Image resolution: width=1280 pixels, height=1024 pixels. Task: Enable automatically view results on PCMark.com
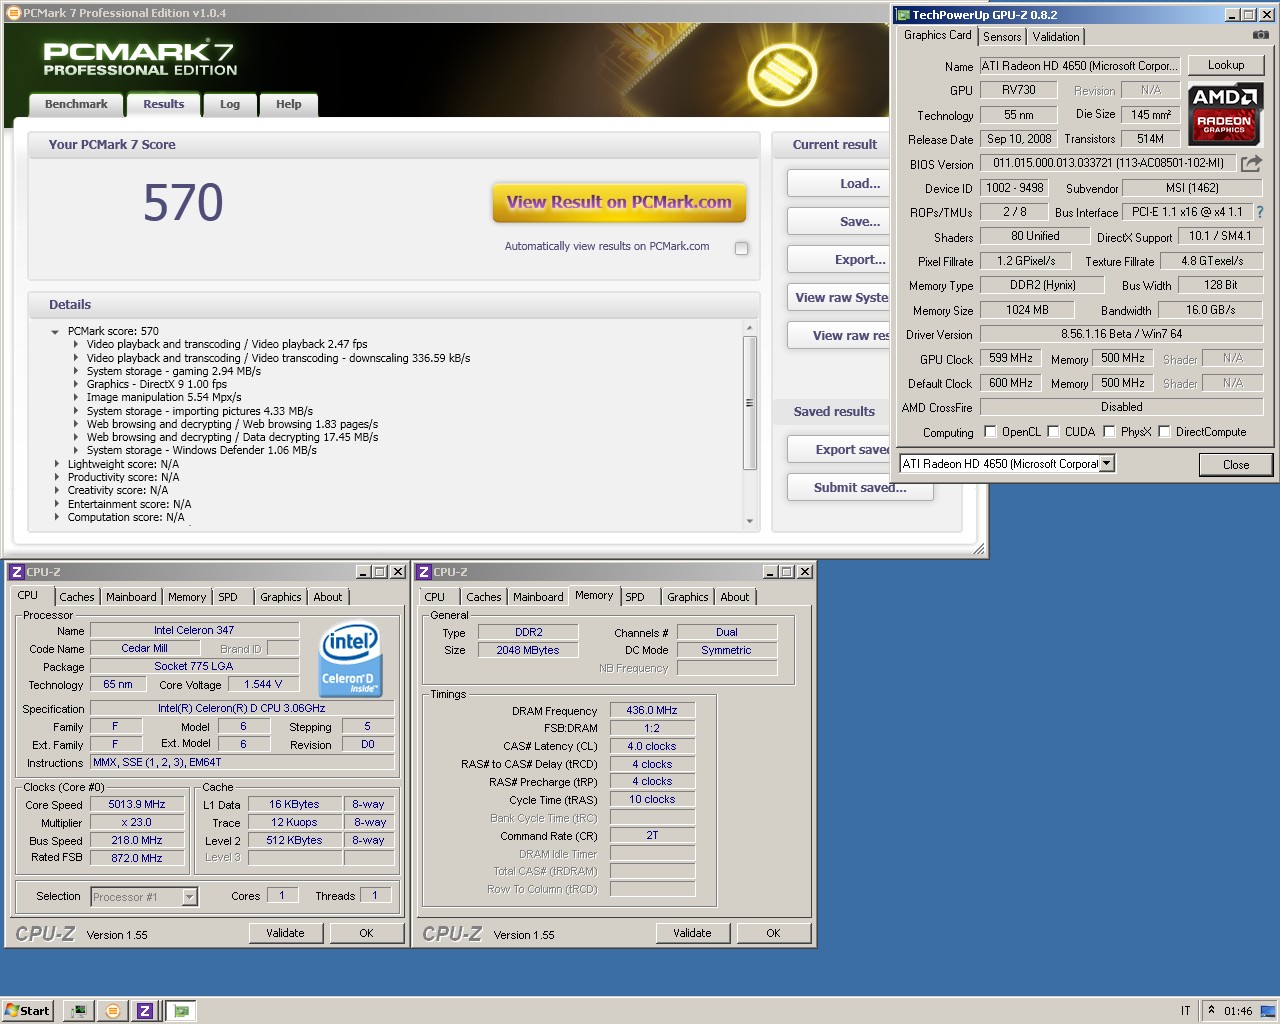[x=741, y=248]
